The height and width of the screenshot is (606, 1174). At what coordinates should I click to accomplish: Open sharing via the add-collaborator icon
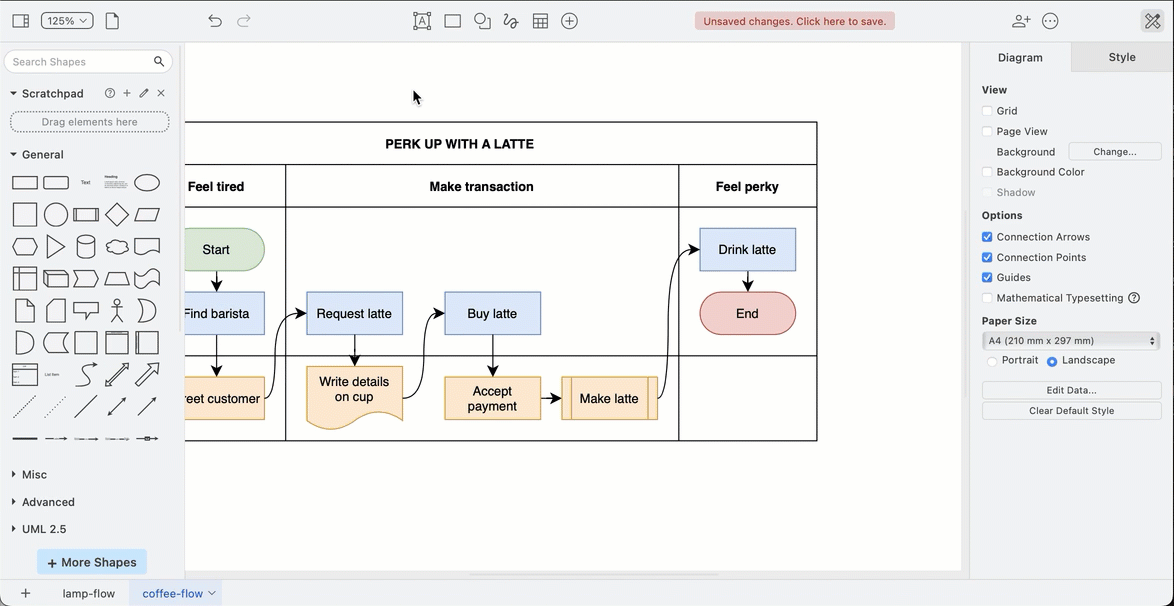(x=1020, y=20)
